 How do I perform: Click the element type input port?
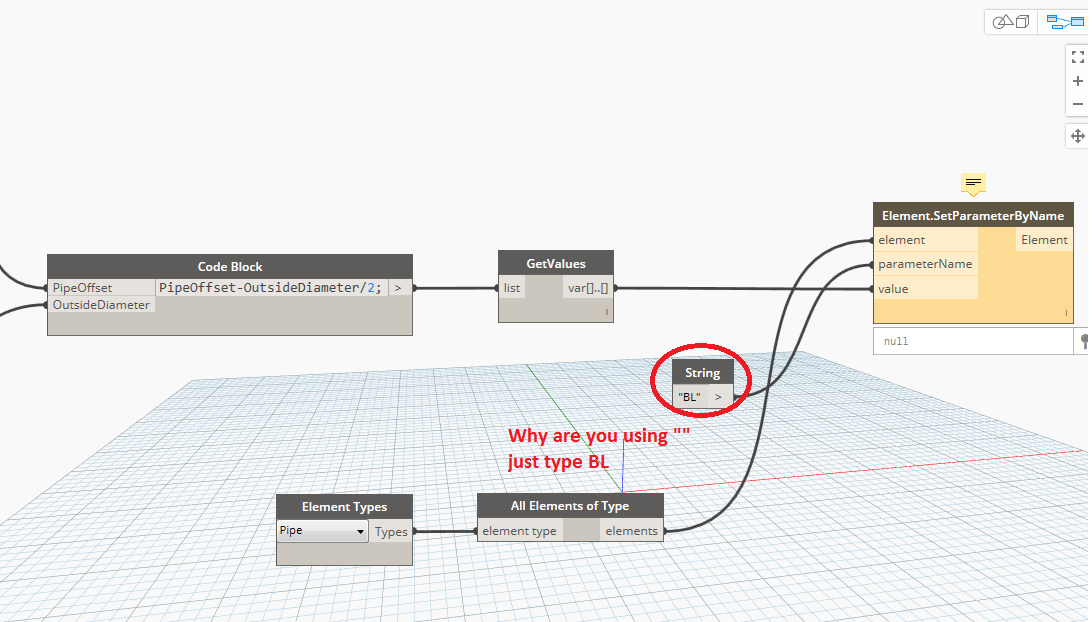tap(520, 531)
